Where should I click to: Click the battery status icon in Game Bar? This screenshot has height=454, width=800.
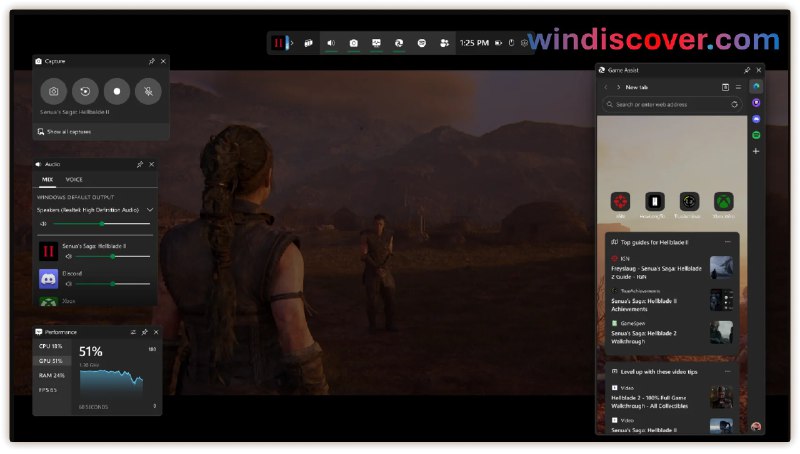pyautogui.click(x=498, y=43)
